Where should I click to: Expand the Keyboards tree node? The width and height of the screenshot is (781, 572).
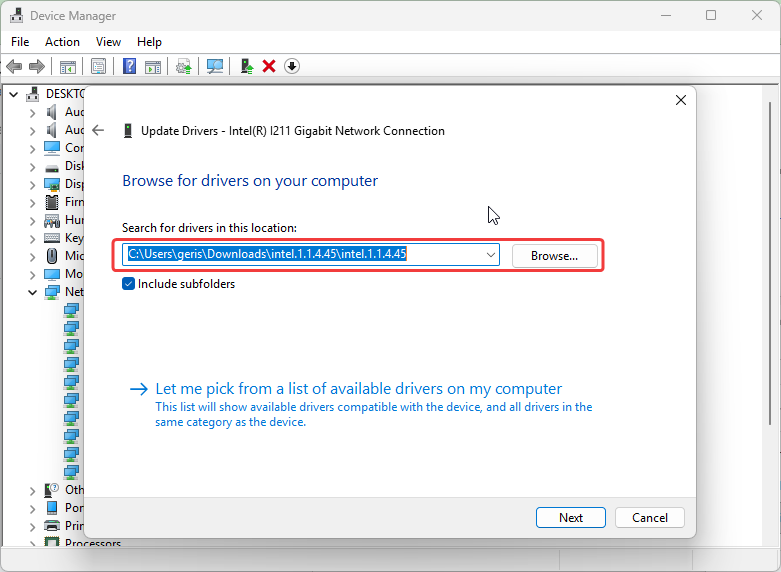click(x=33, y=238)
